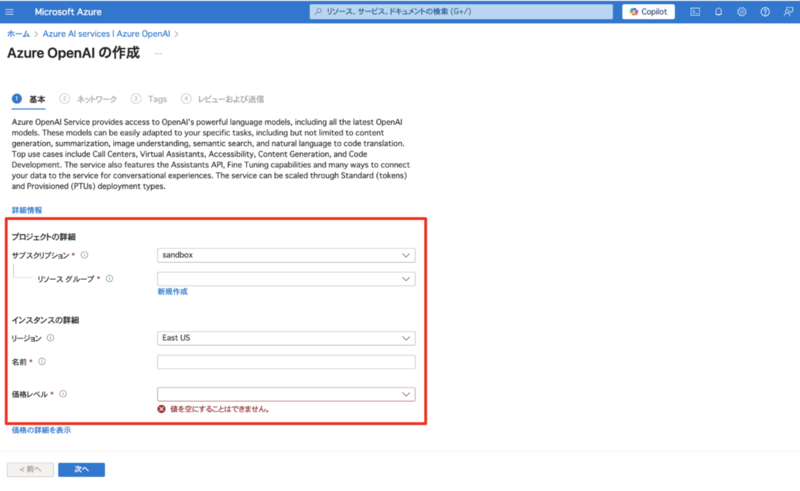Select the 基本 tab

point(29,100)
